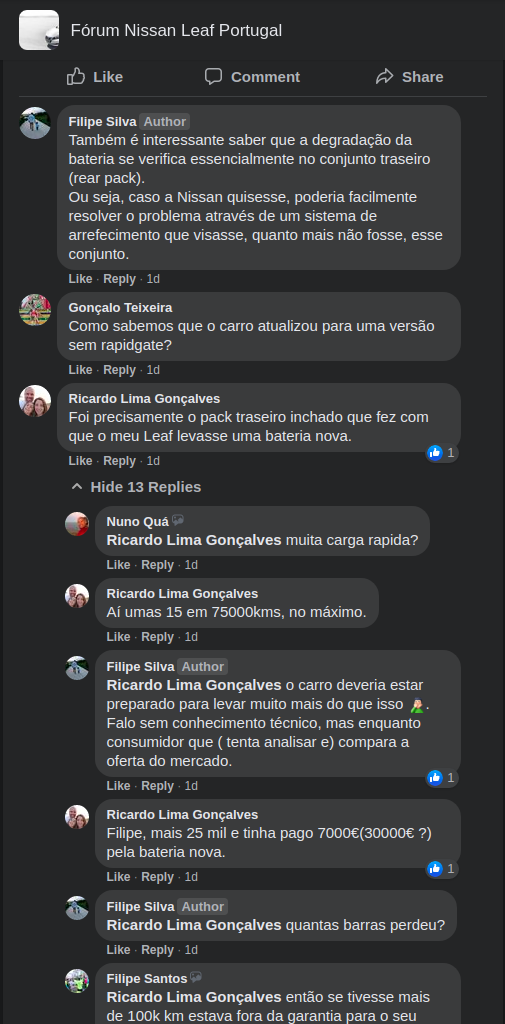Click the like reaction badge on Ricardo's pack traseiro comment
The height and width of the screenshot is (1024, 505).
click(442, 453)
